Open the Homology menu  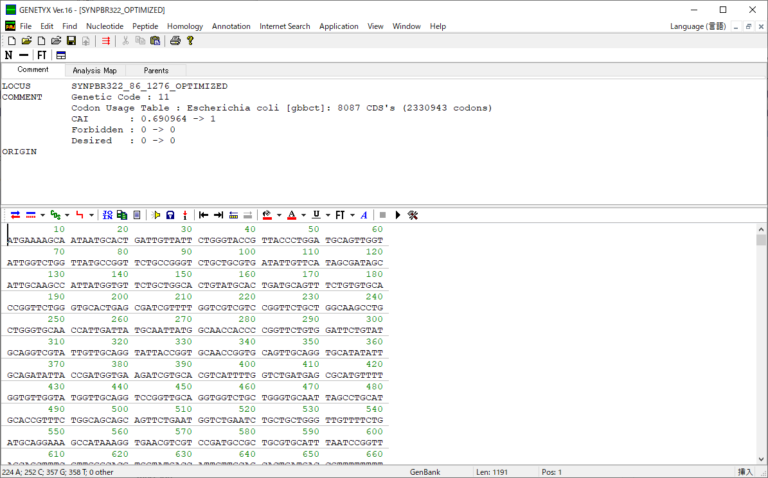point(185,26)
